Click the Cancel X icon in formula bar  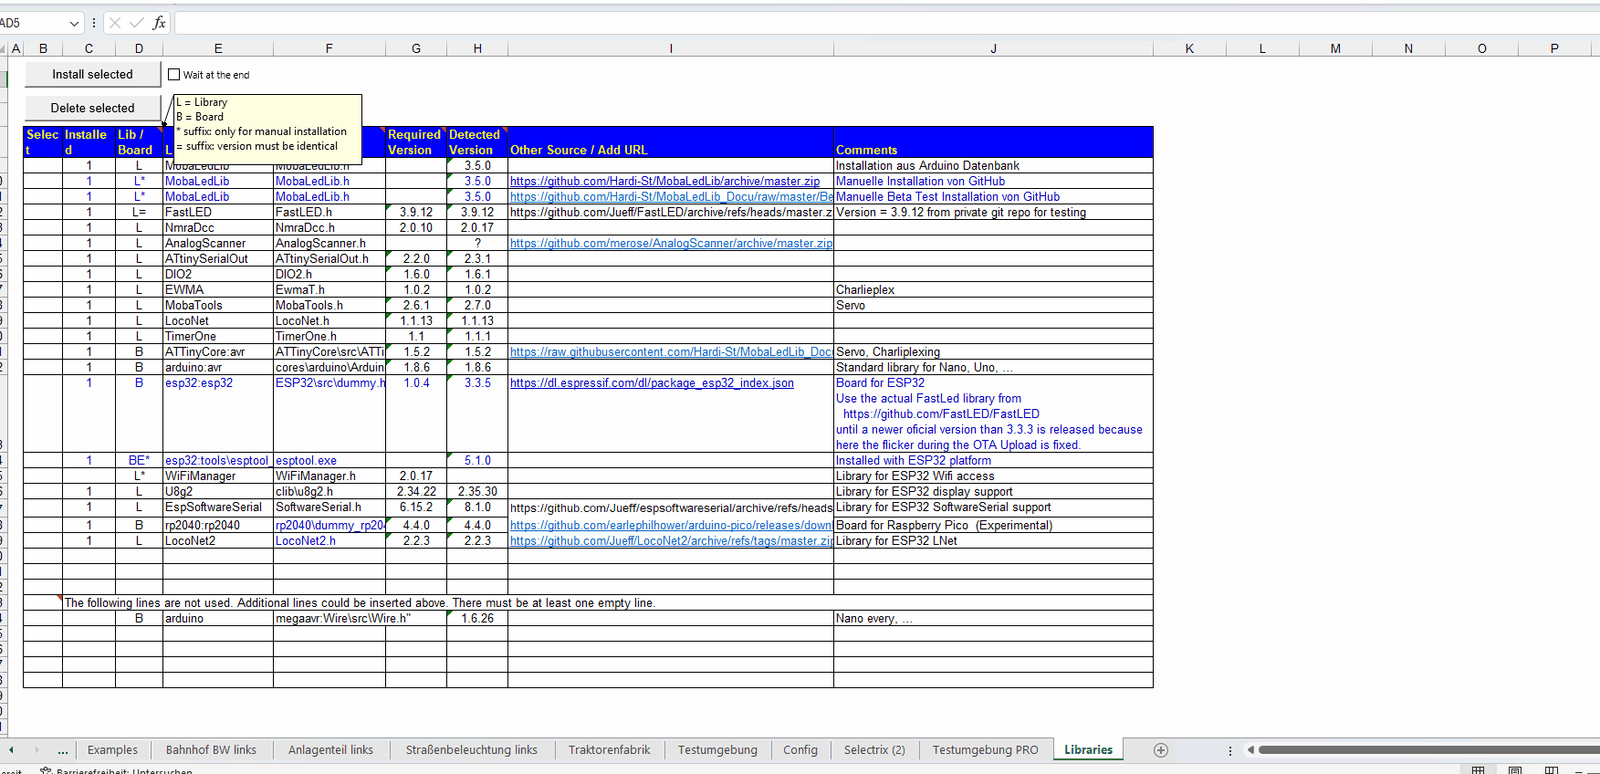(x=114, y=23)
